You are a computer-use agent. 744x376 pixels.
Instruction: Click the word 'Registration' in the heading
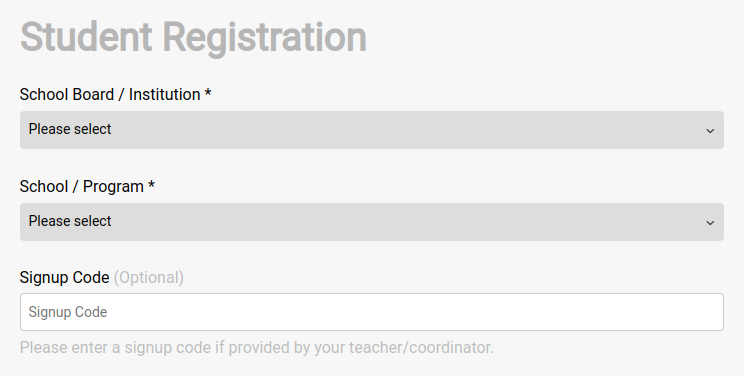coord(265,38)
